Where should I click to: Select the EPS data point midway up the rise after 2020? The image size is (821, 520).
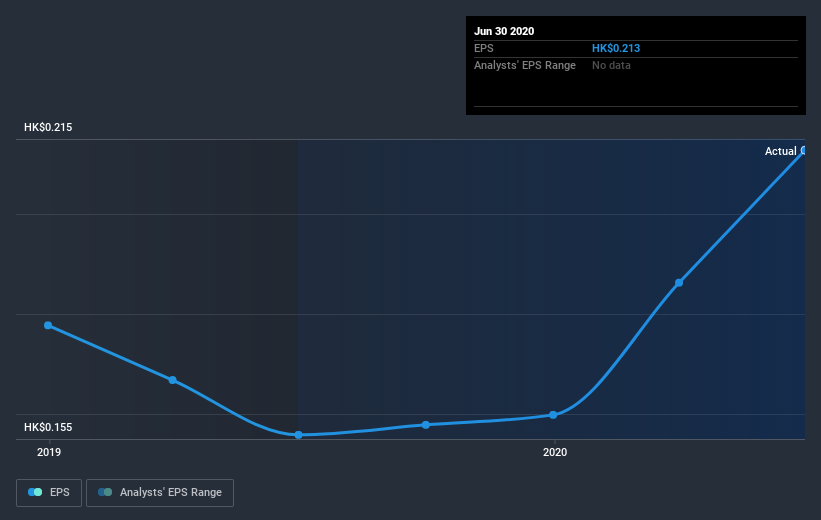coord(679,283)
